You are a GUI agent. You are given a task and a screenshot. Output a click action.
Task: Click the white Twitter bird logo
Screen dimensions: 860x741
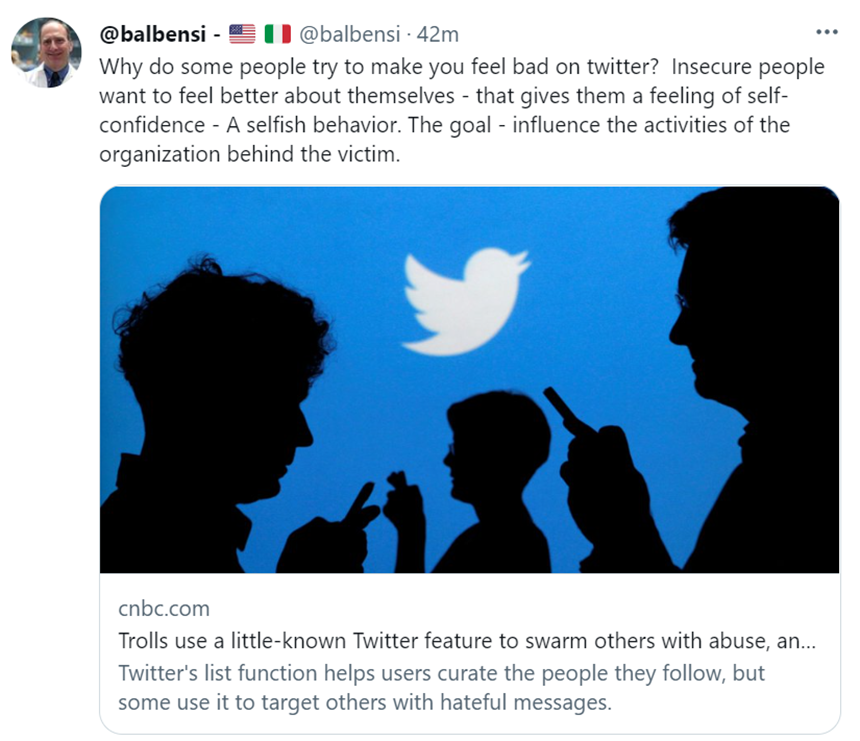[x=465, y=298]
